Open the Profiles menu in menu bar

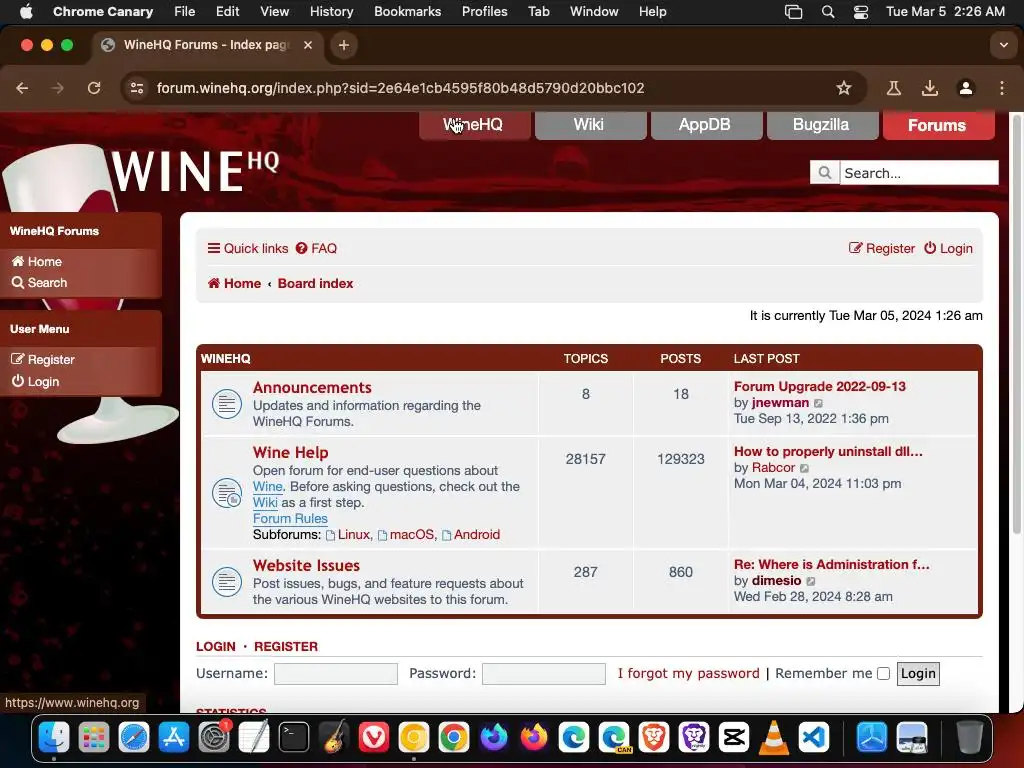pos(485,12)
